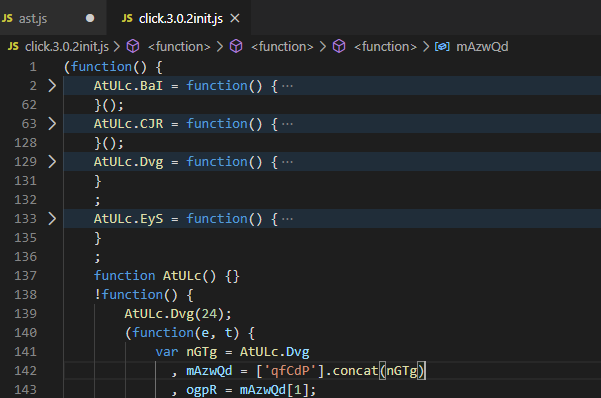Select the click.3.0.2init.js tab

pyautogui.click(x=181, y=18)
